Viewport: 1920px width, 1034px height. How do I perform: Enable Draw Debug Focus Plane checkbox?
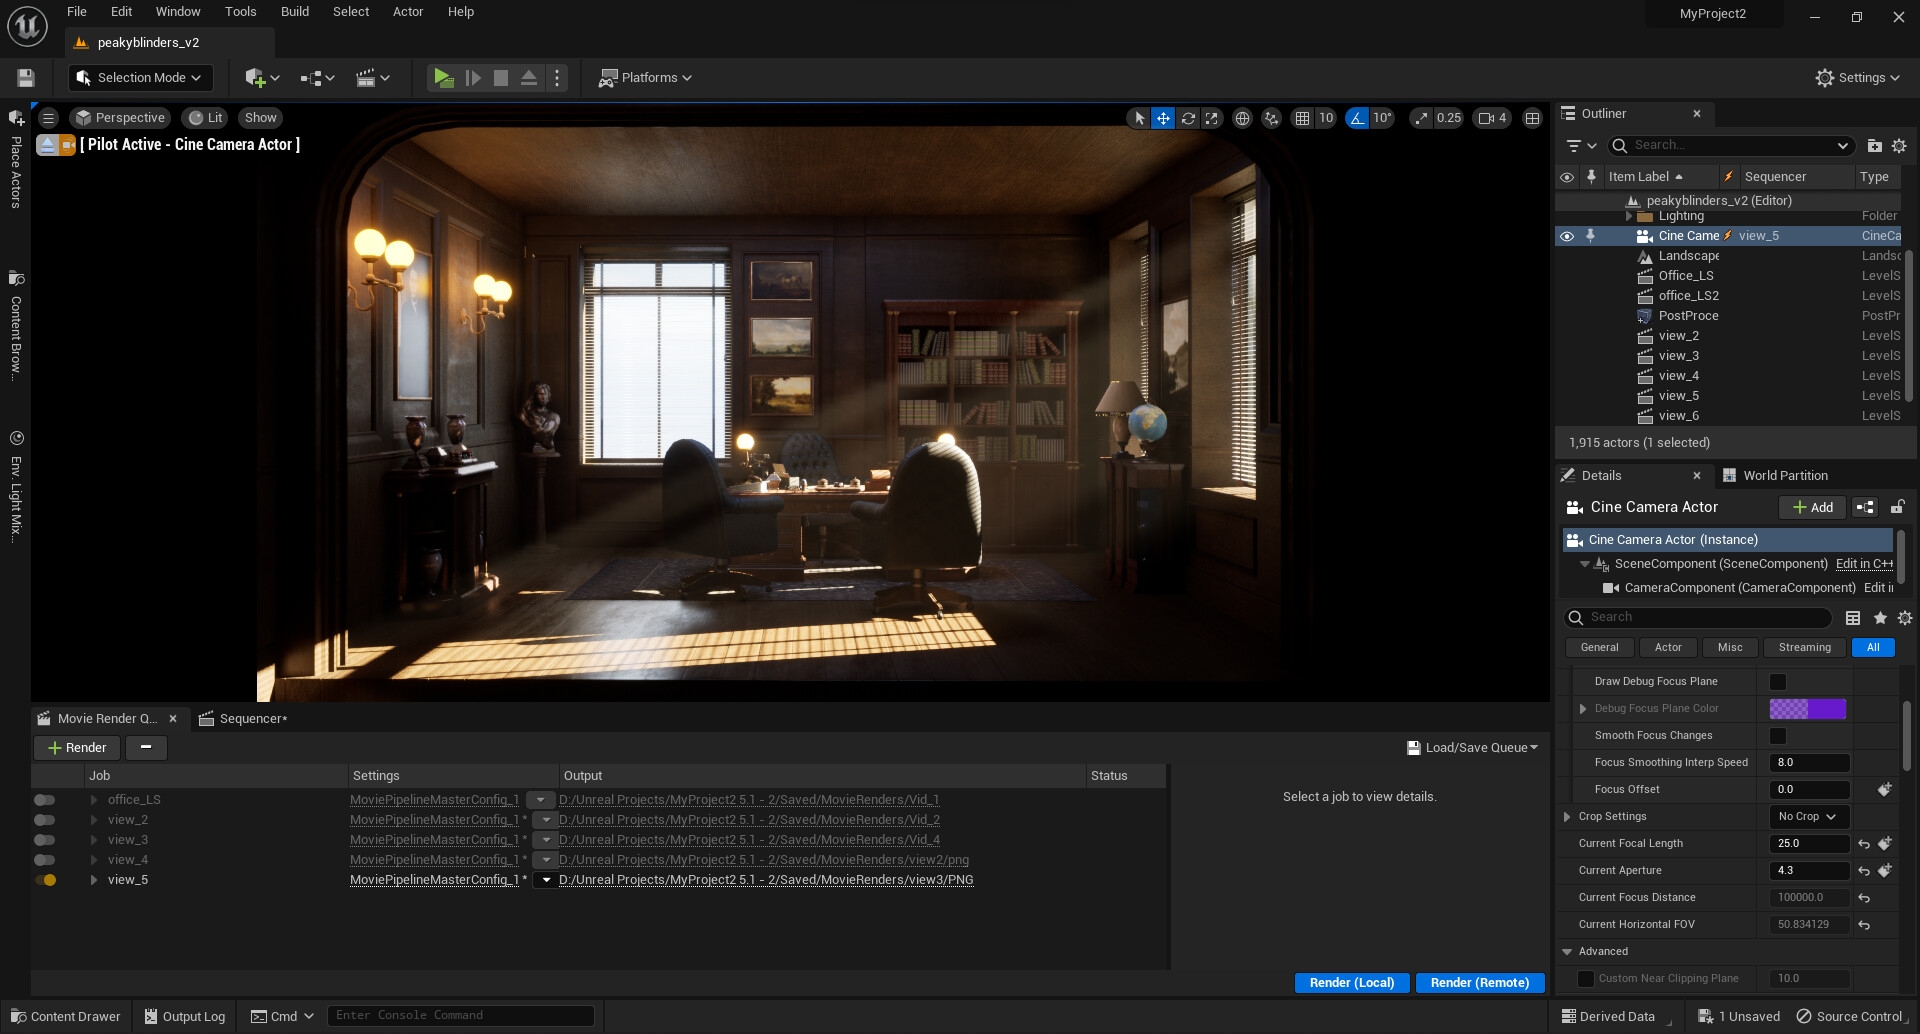click(x=1778, y=682)
